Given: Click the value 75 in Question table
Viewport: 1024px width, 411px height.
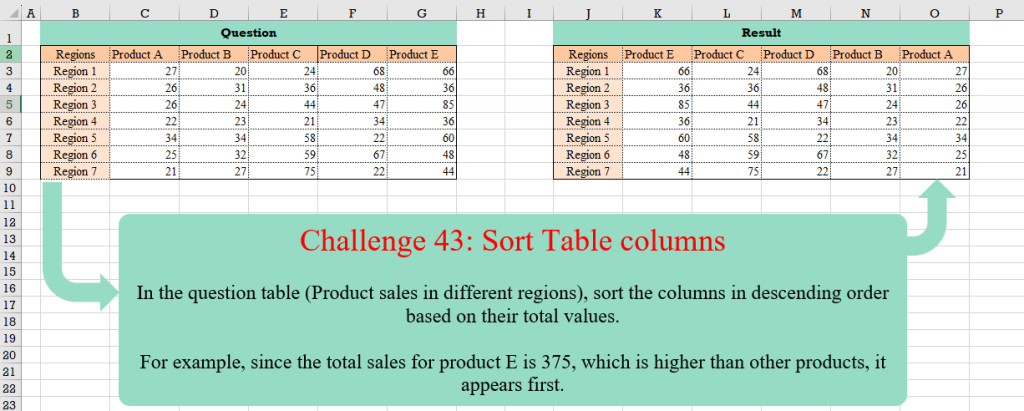Looking at the screenshot, I should pos(283,171).
